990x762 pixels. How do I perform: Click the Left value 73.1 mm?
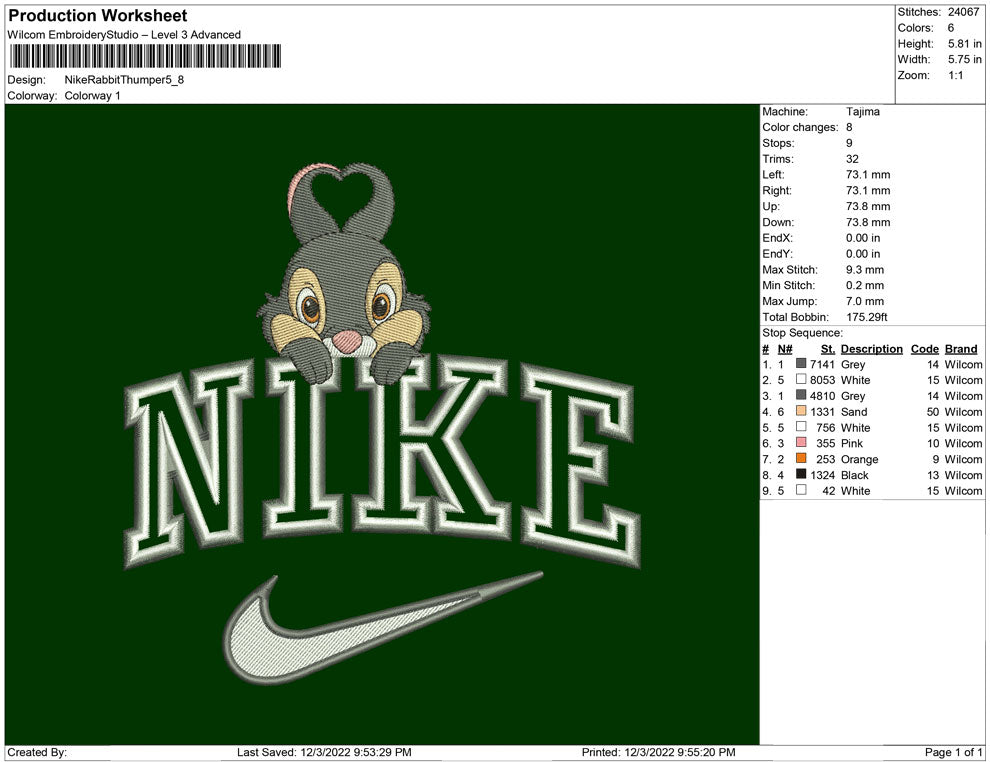pos(868,174)
